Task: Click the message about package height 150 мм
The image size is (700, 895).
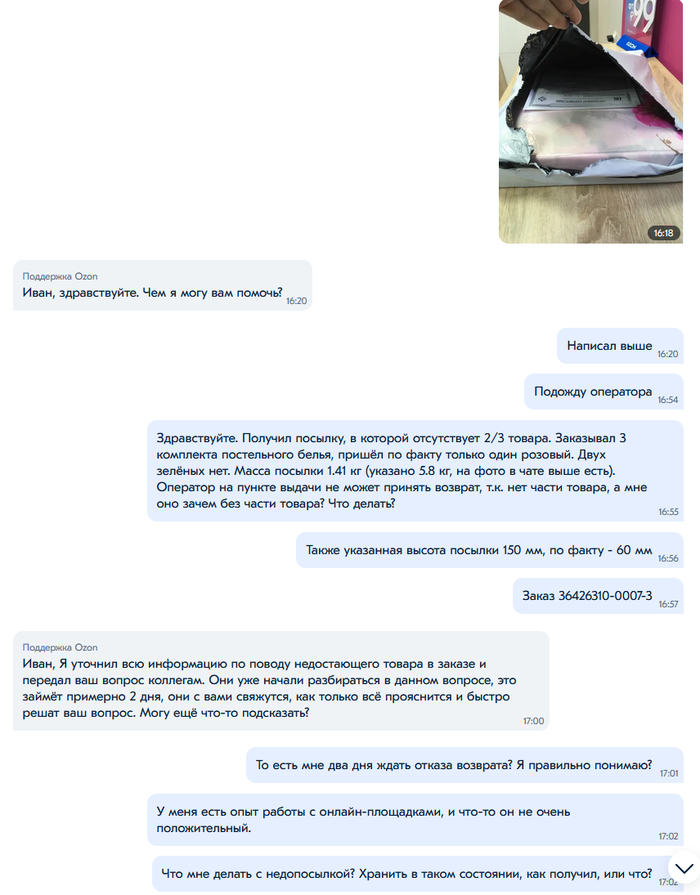Action: [x=489, y=550]
